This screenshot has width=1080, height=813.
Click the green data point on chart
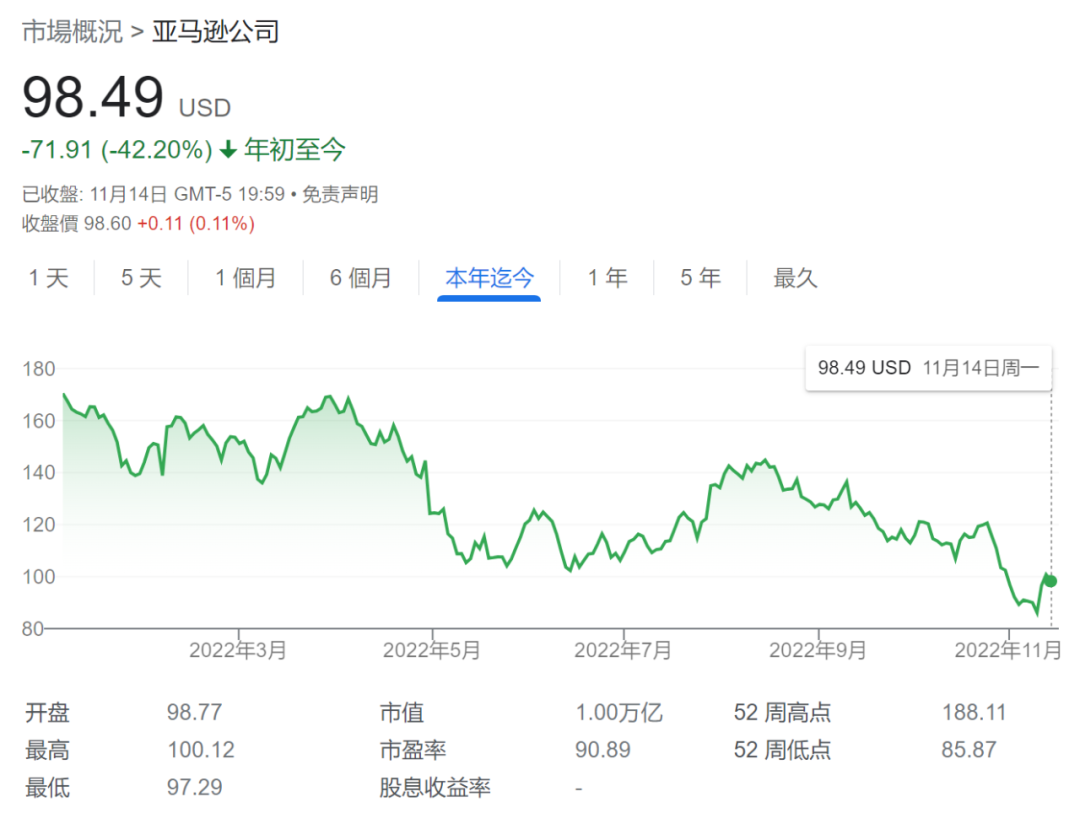point(1050,581)
